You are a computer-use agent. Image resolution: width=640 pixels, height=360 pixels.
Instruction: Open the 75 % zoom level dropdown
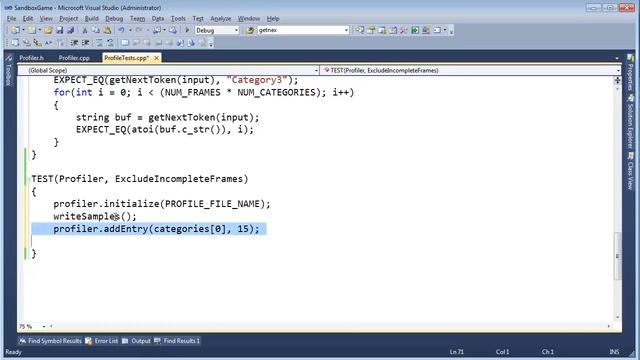click(x=44, y=327)
